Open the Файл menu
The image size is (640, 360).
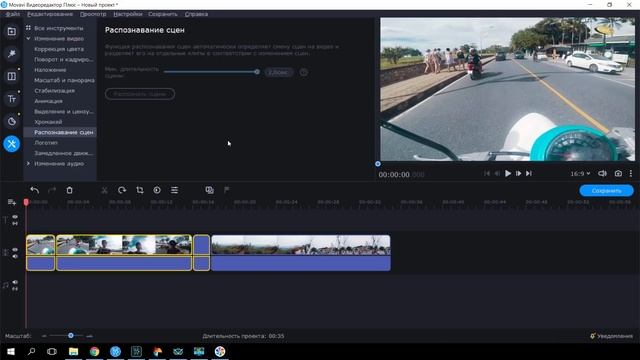(13, 14)
